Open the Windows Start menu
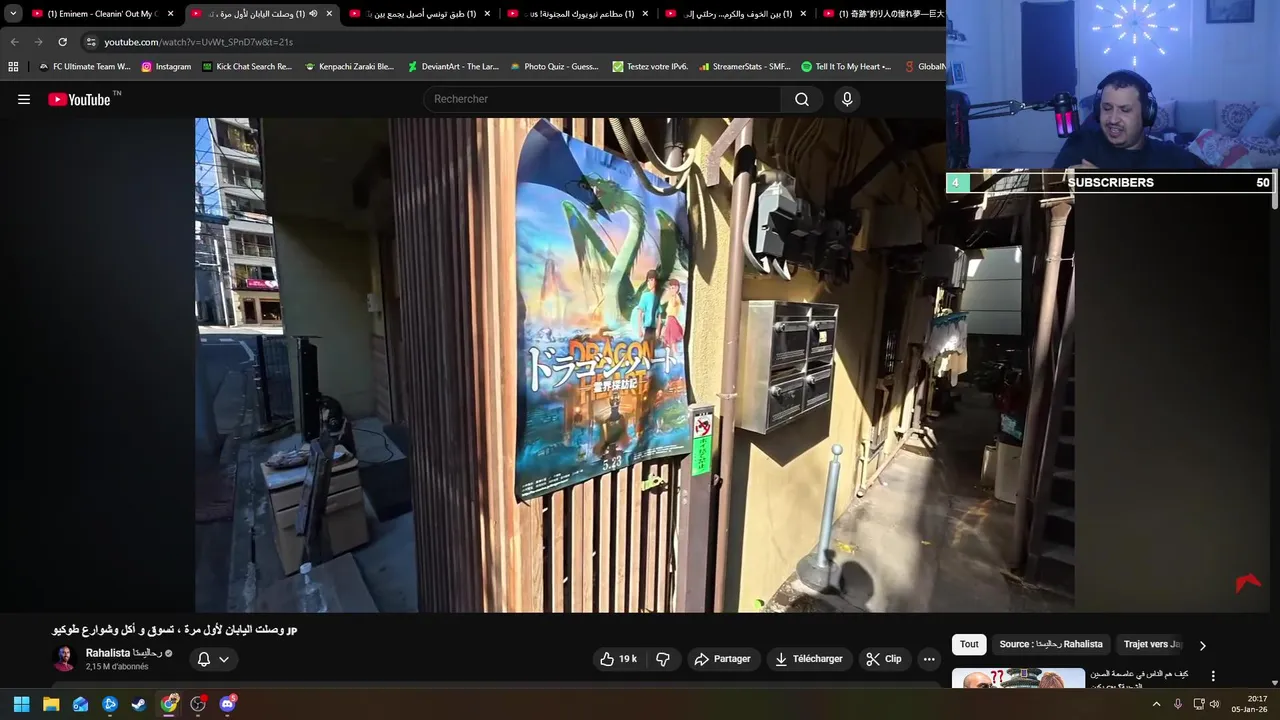Screen dimensions: 1280x720 click(21, 704)
